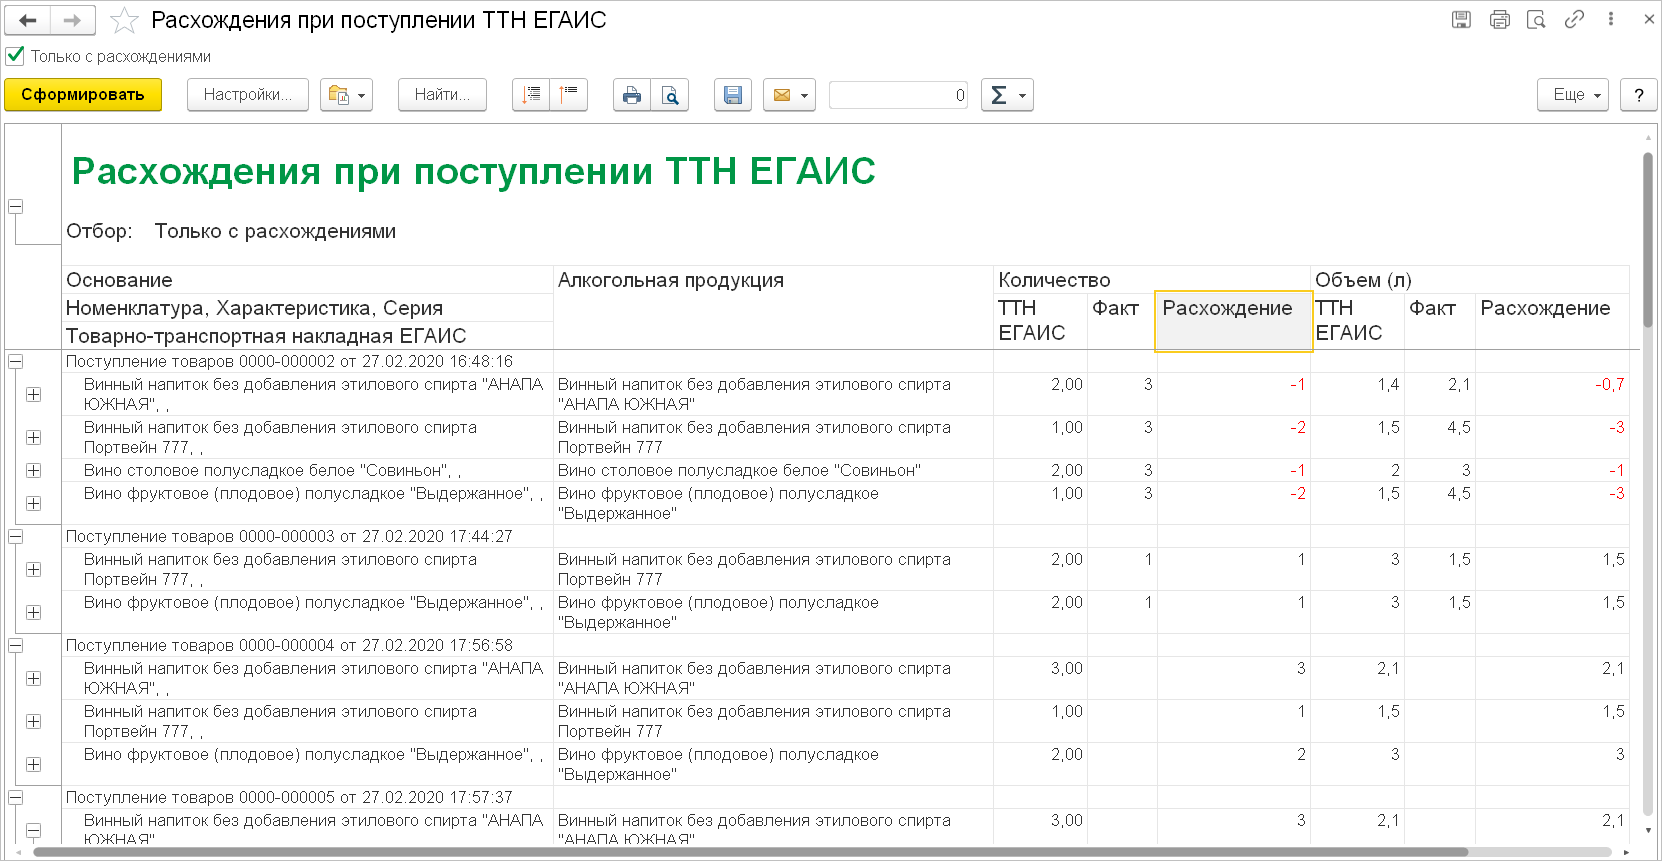Click the help question mark button
The height and width of the screenshot is (861, 1662).
1638,95
